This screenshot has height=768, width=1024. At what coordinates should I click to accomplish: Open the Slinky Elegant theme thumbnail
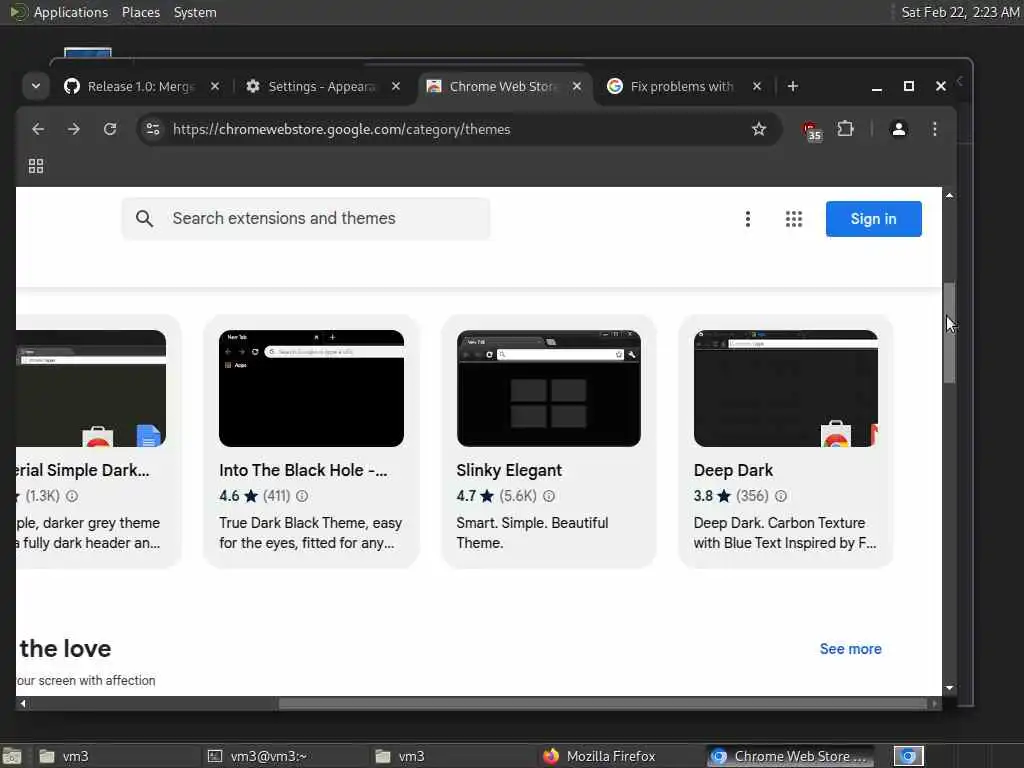coord(549,389)
